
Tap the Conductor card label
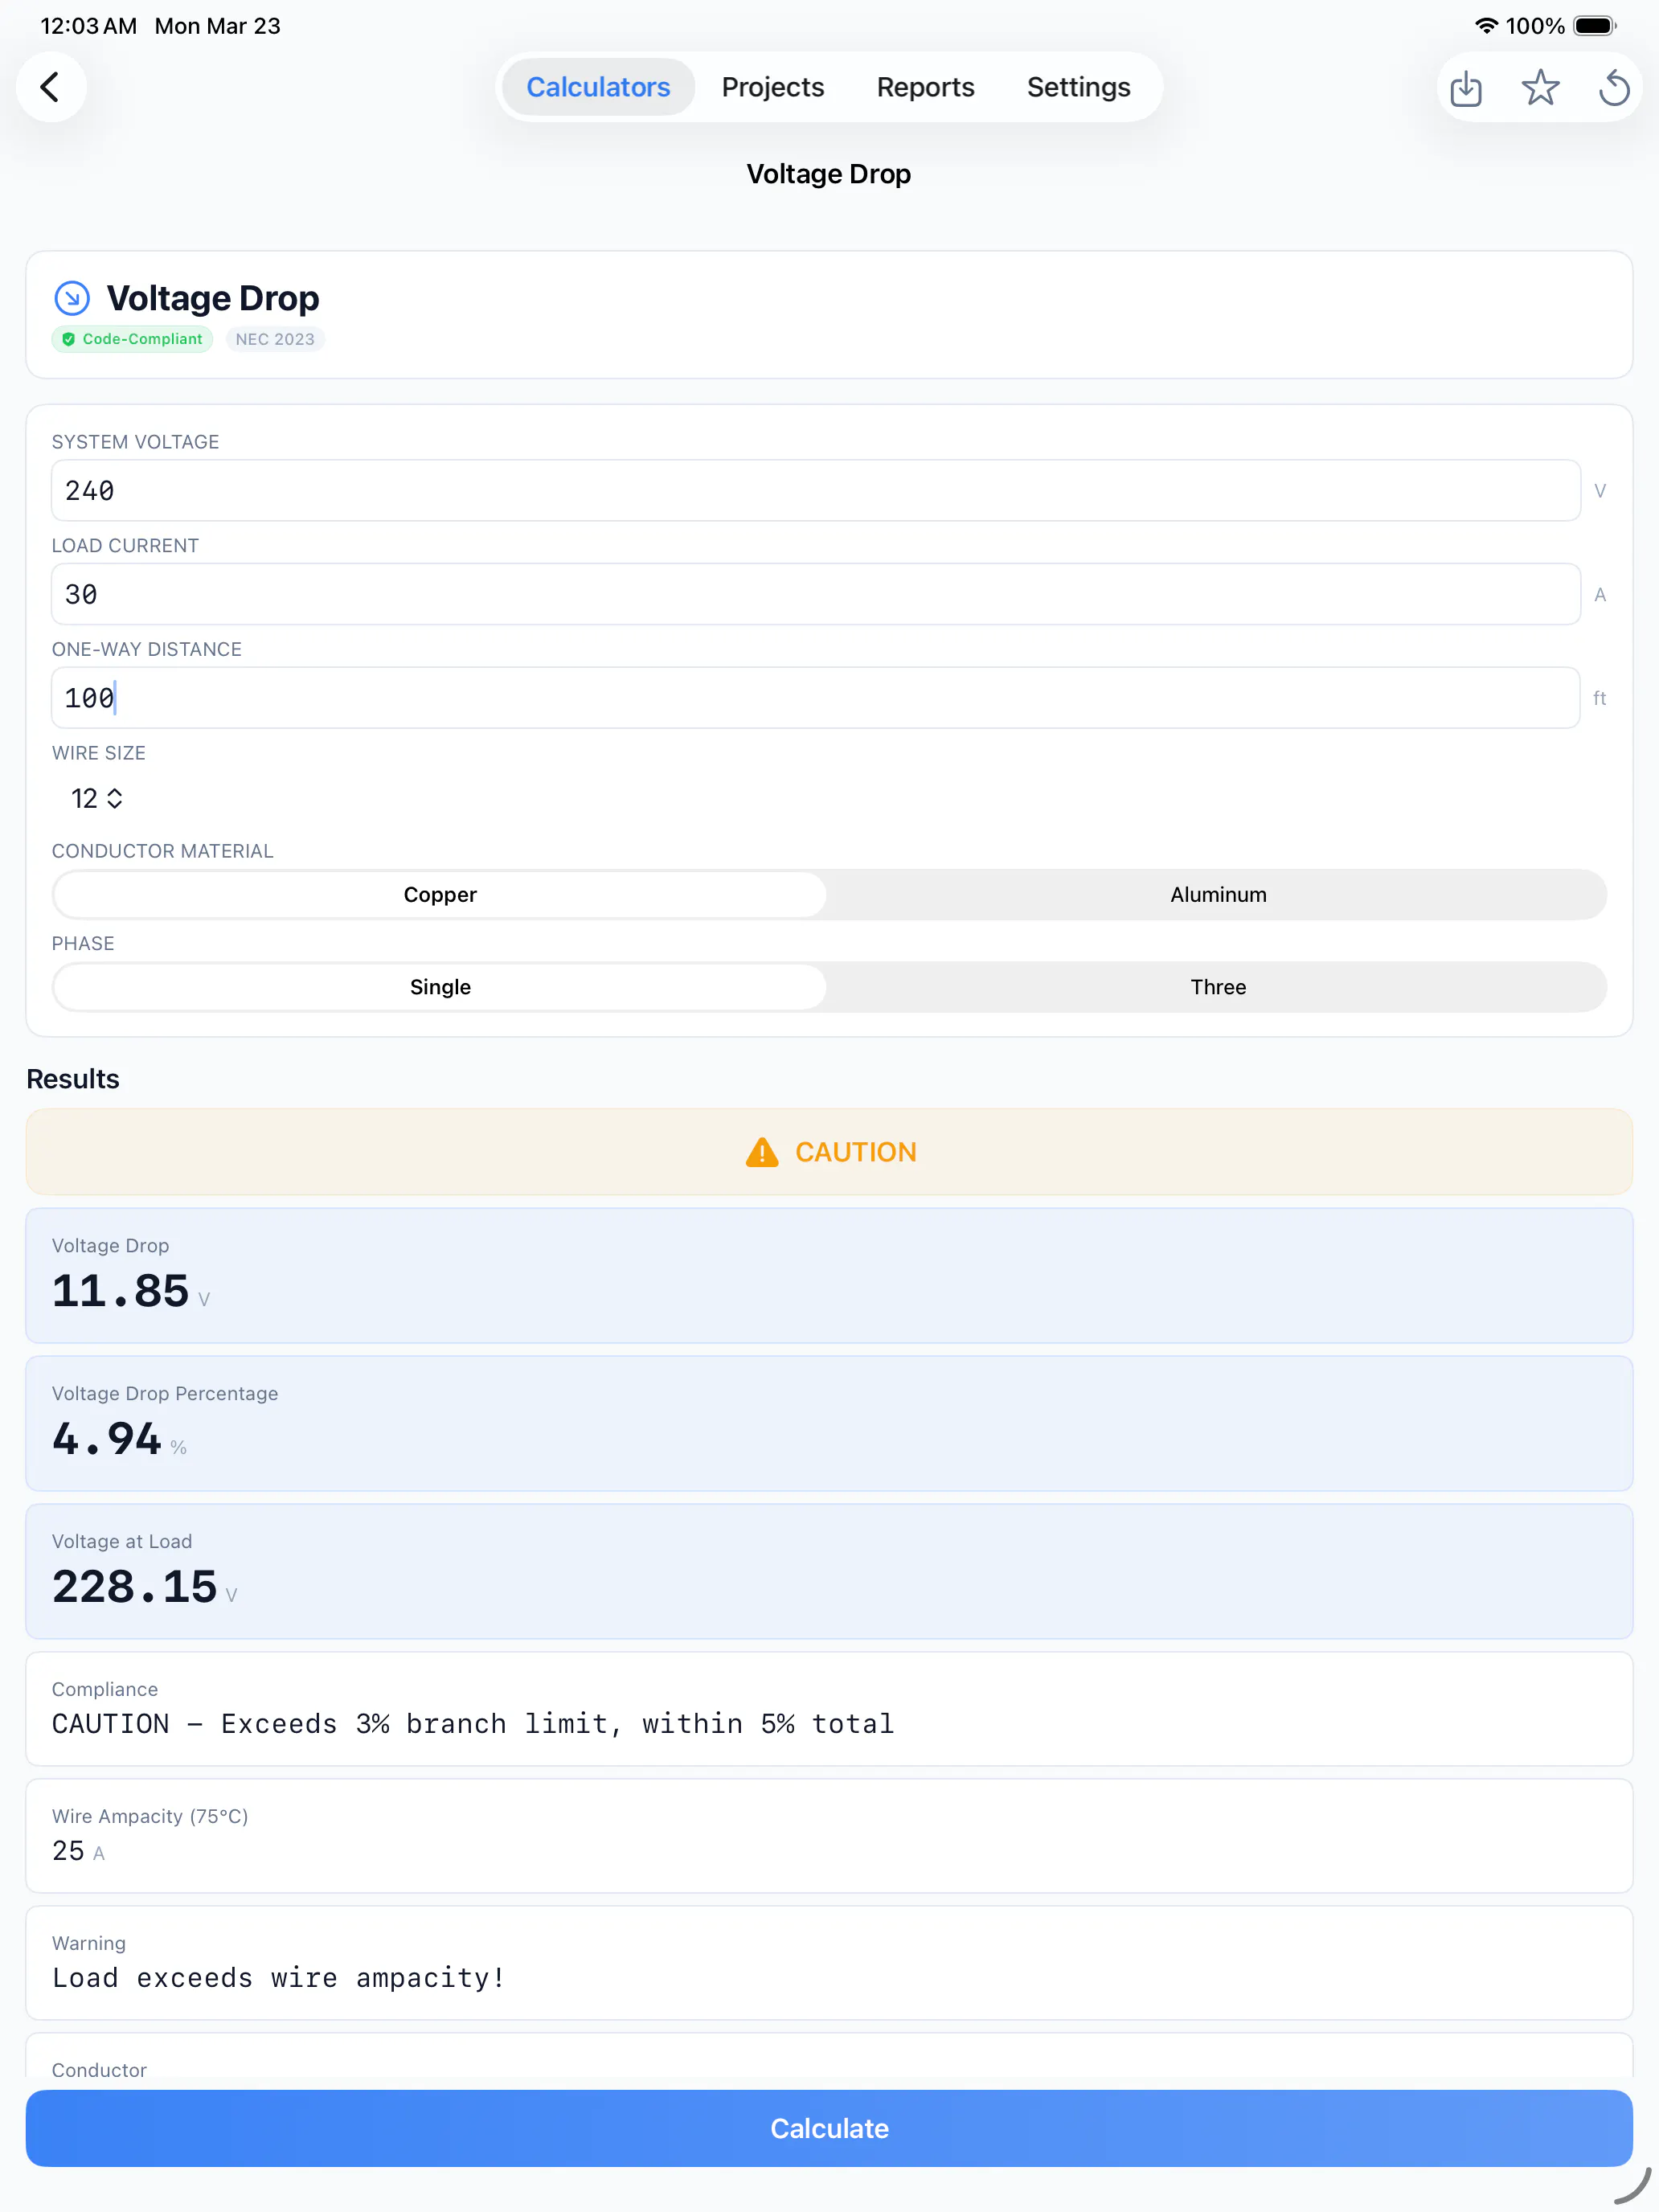(99, 2070)
